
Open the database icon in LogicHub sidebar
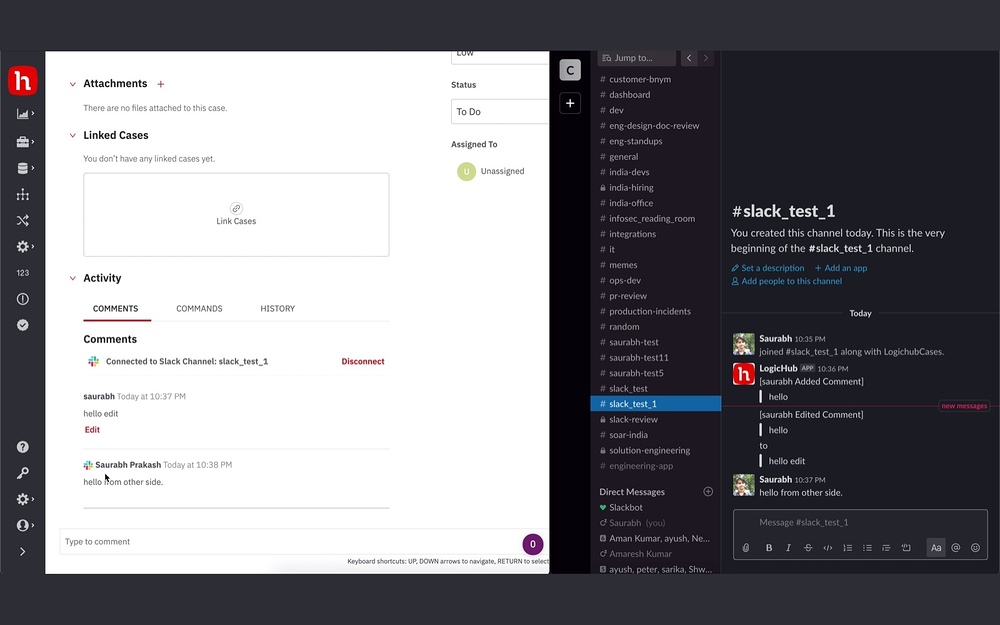[22, 168]
